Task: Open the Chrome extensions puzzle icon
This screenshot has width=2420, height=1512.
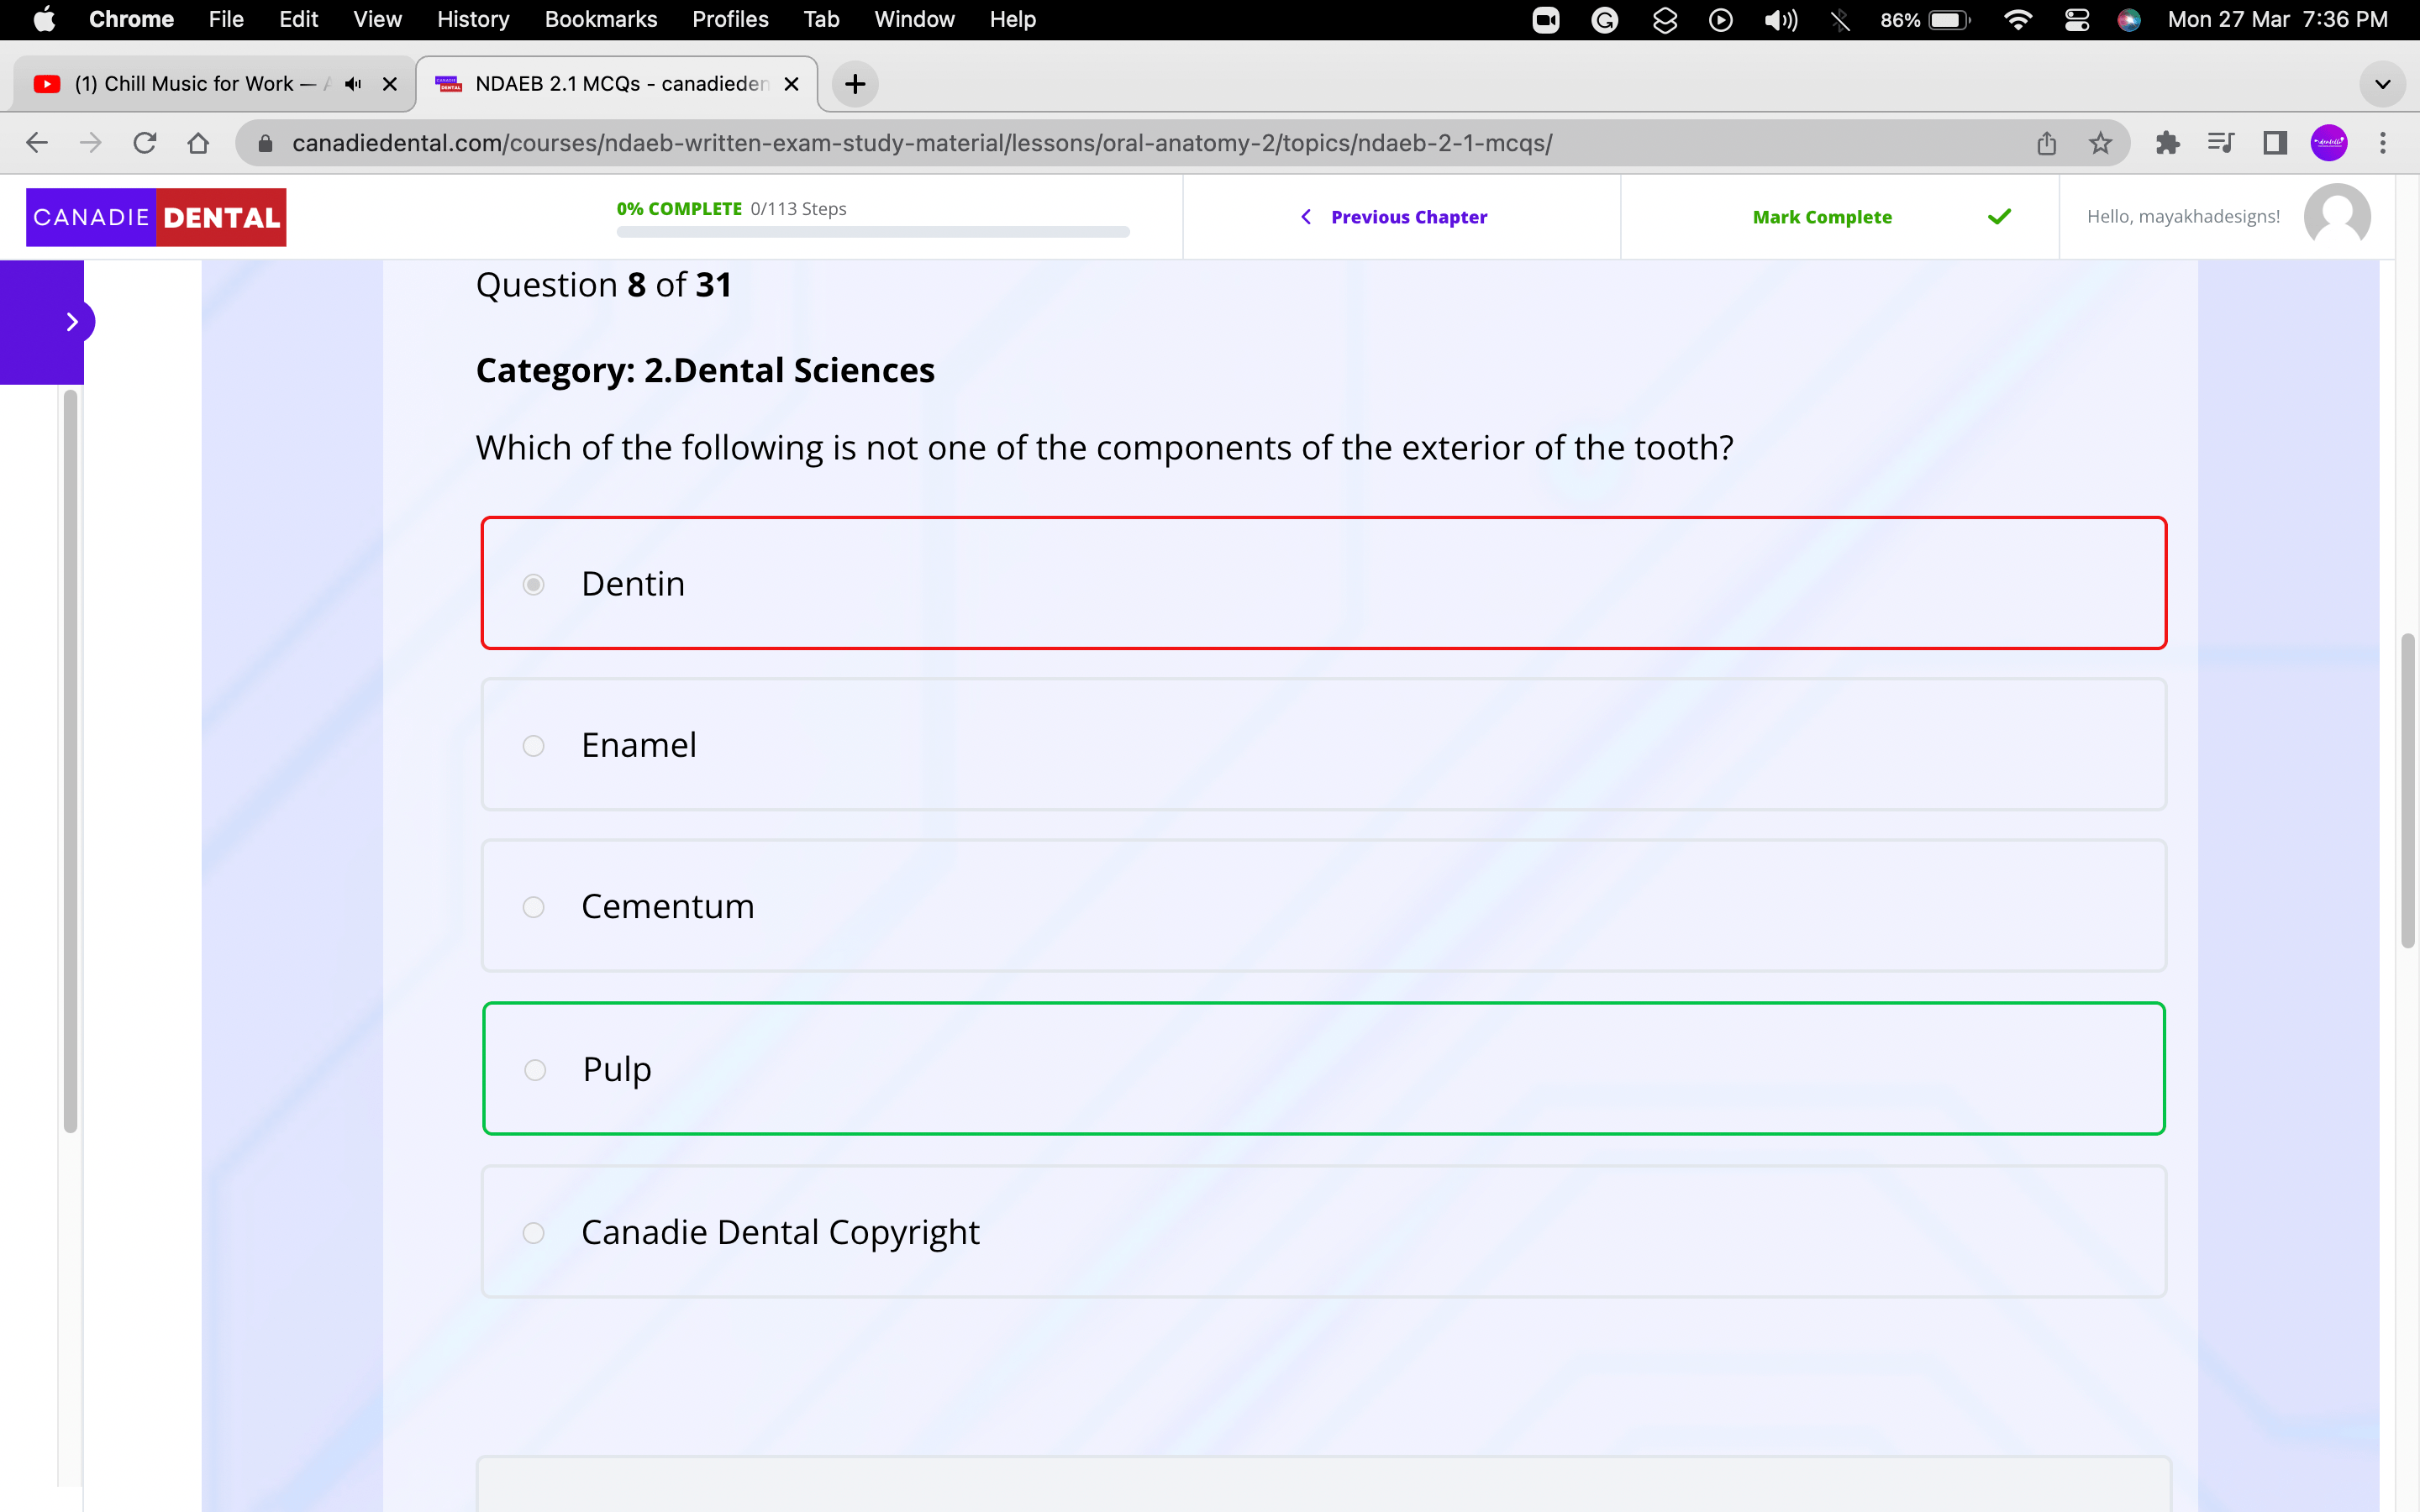Action: click(2167, 143)
